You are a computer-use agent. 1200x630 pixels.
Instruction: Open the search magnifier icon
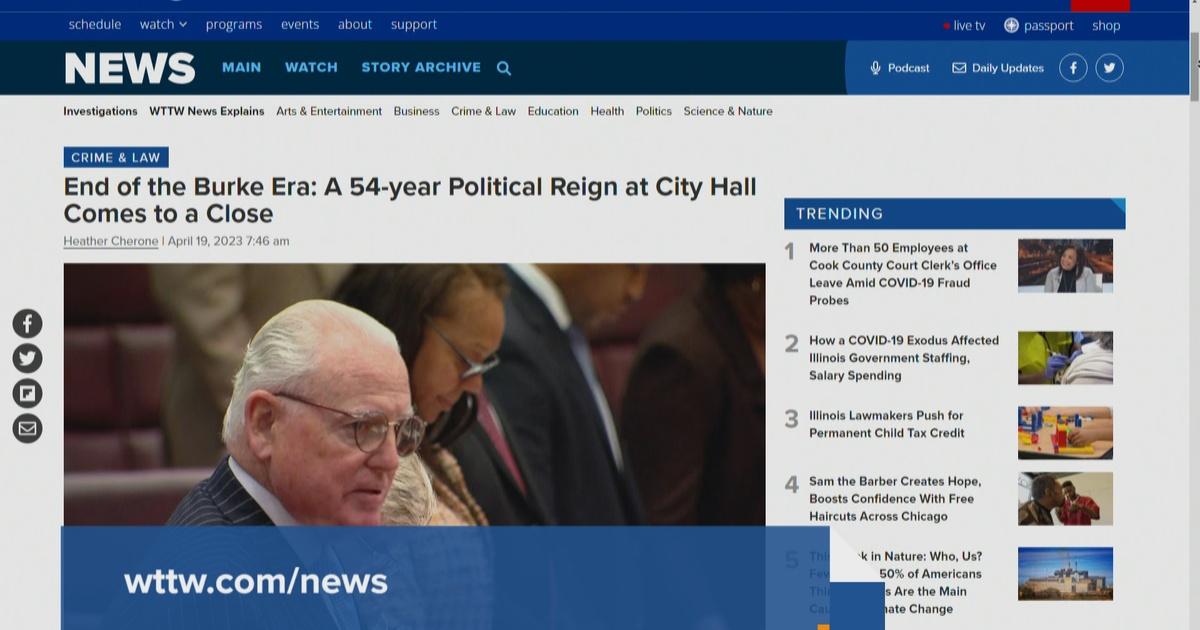(x=503, y=67)
